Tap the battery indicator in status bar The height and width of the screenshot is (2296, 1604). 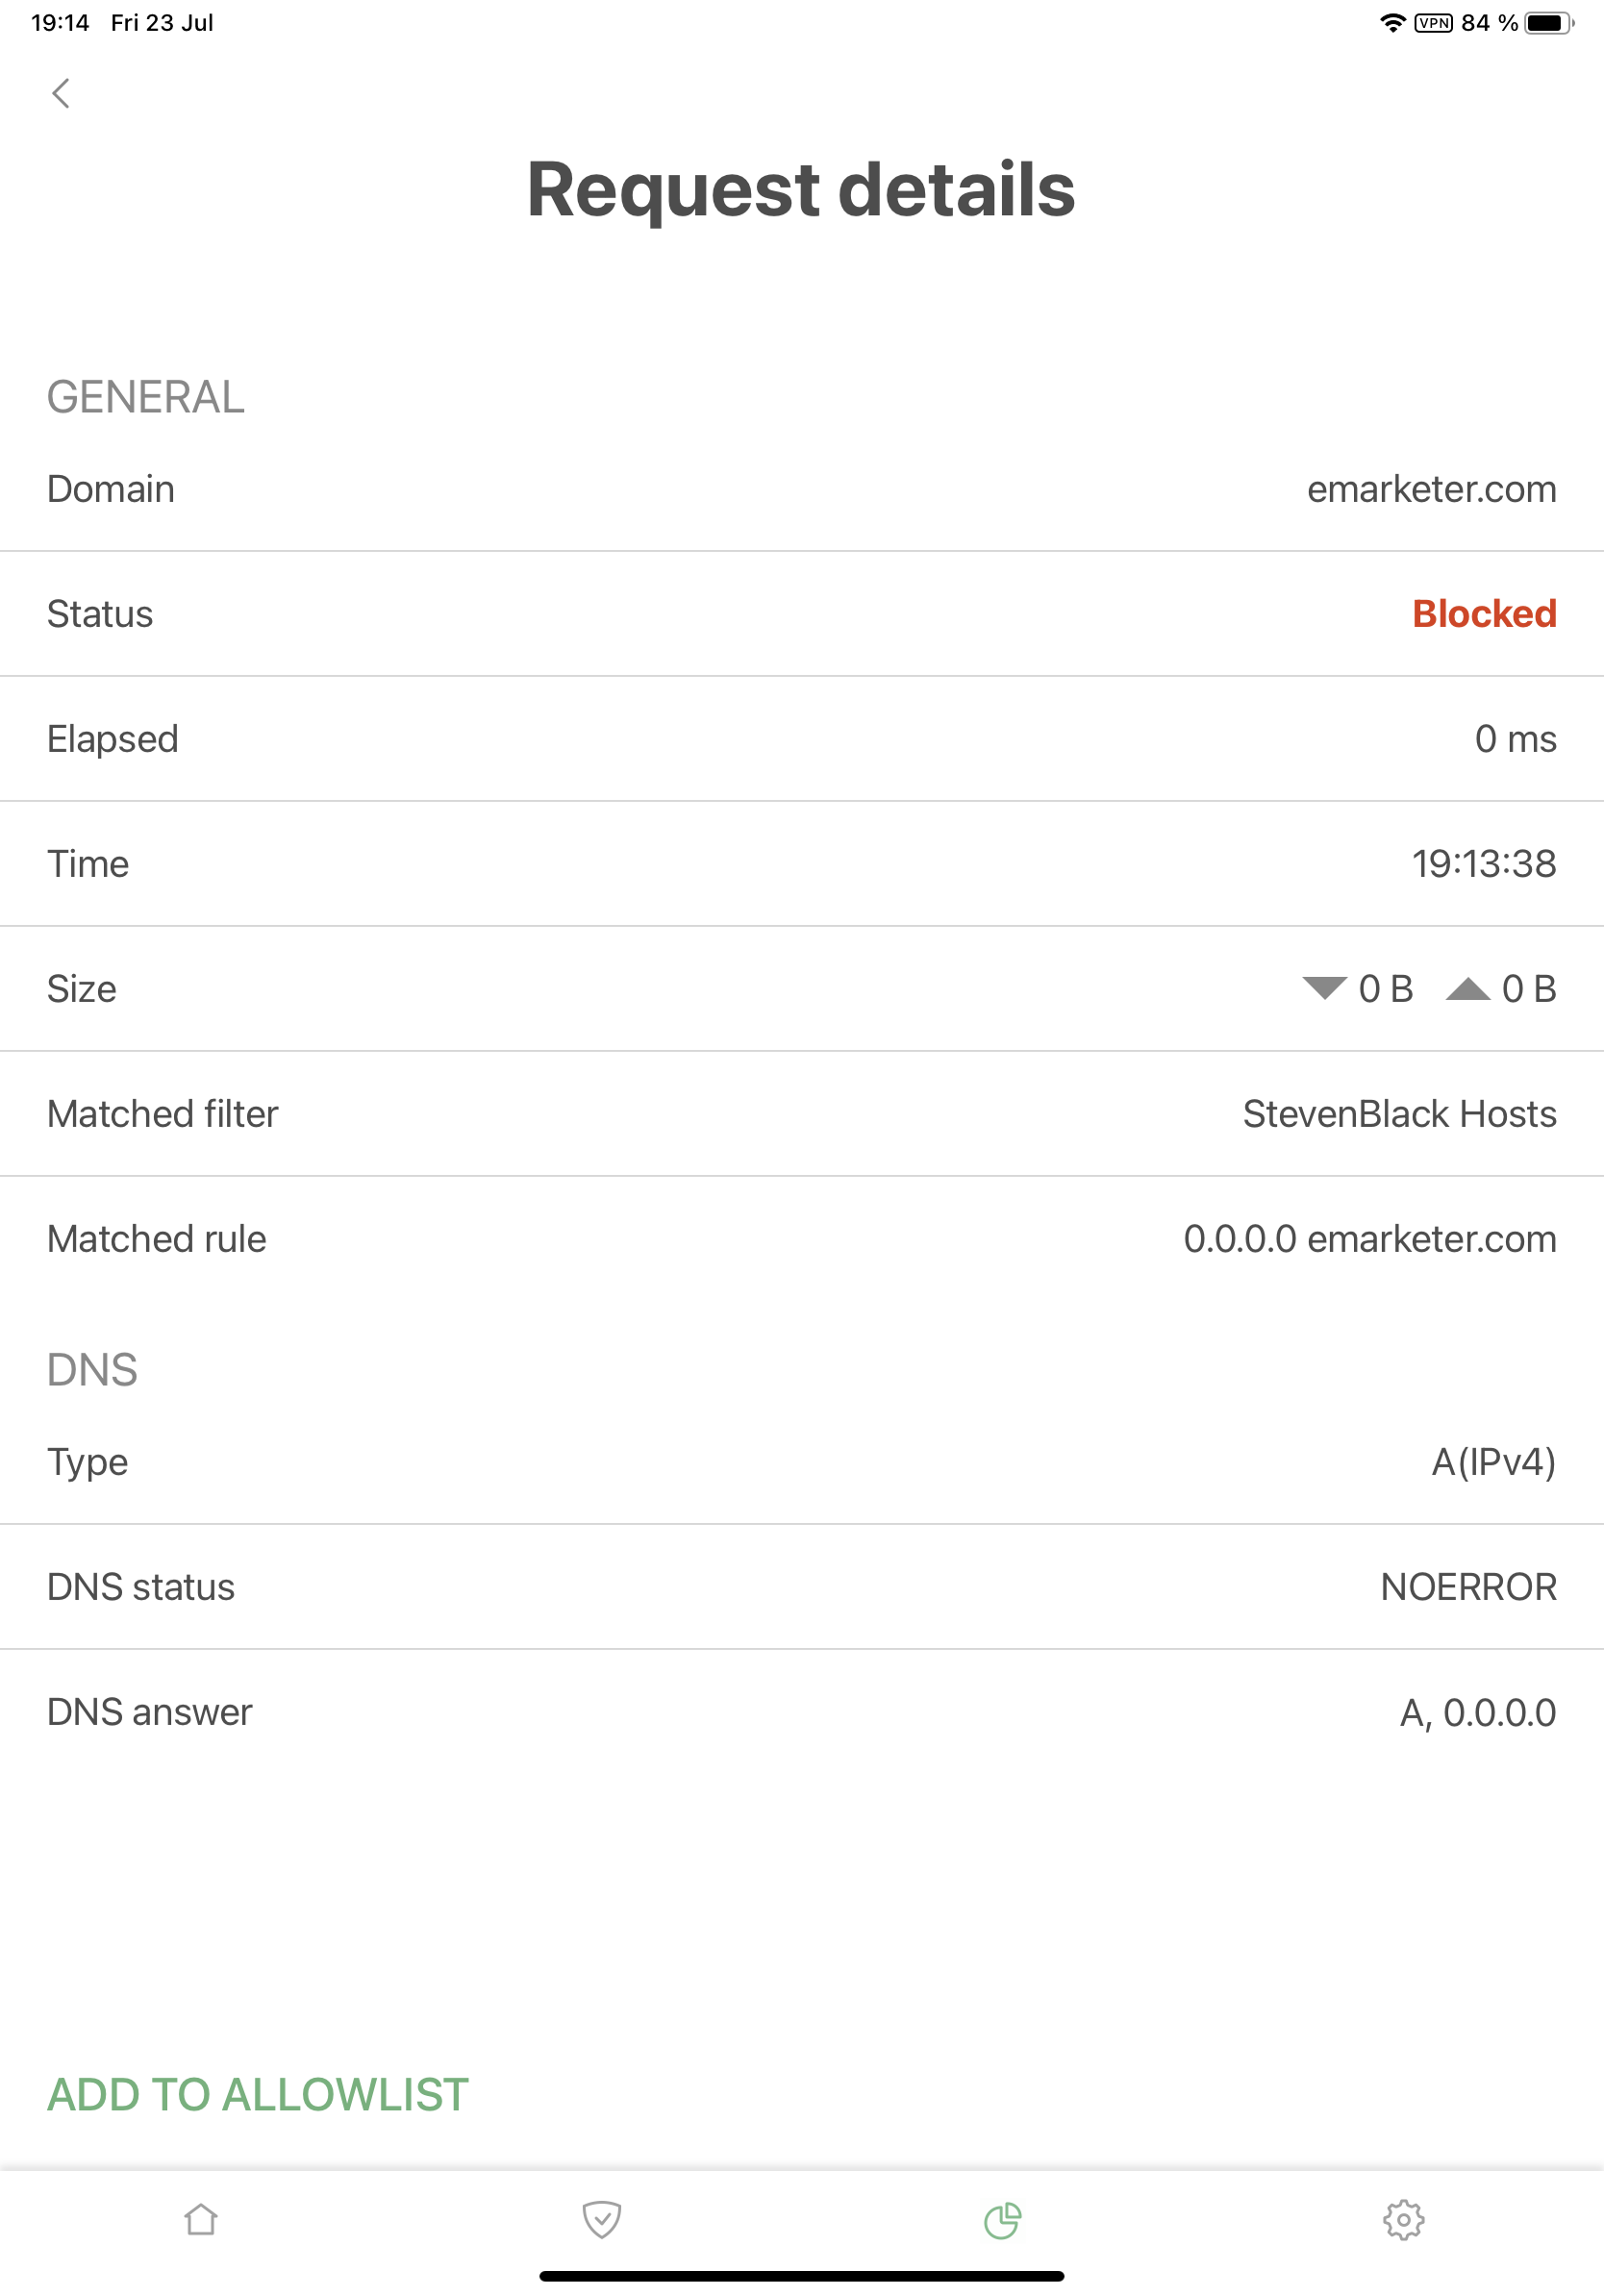[x=1545, y=22]
